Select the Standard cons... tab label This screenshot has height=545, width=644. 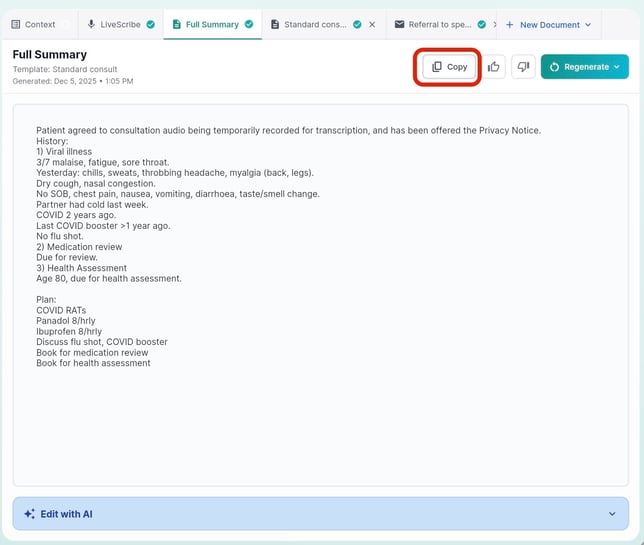(315, 24)
